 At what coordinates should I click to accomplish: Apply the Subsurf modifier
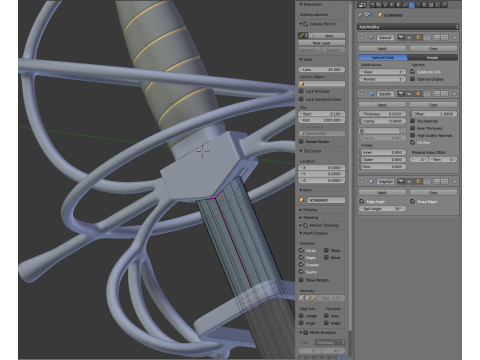[x=382, y=48]
